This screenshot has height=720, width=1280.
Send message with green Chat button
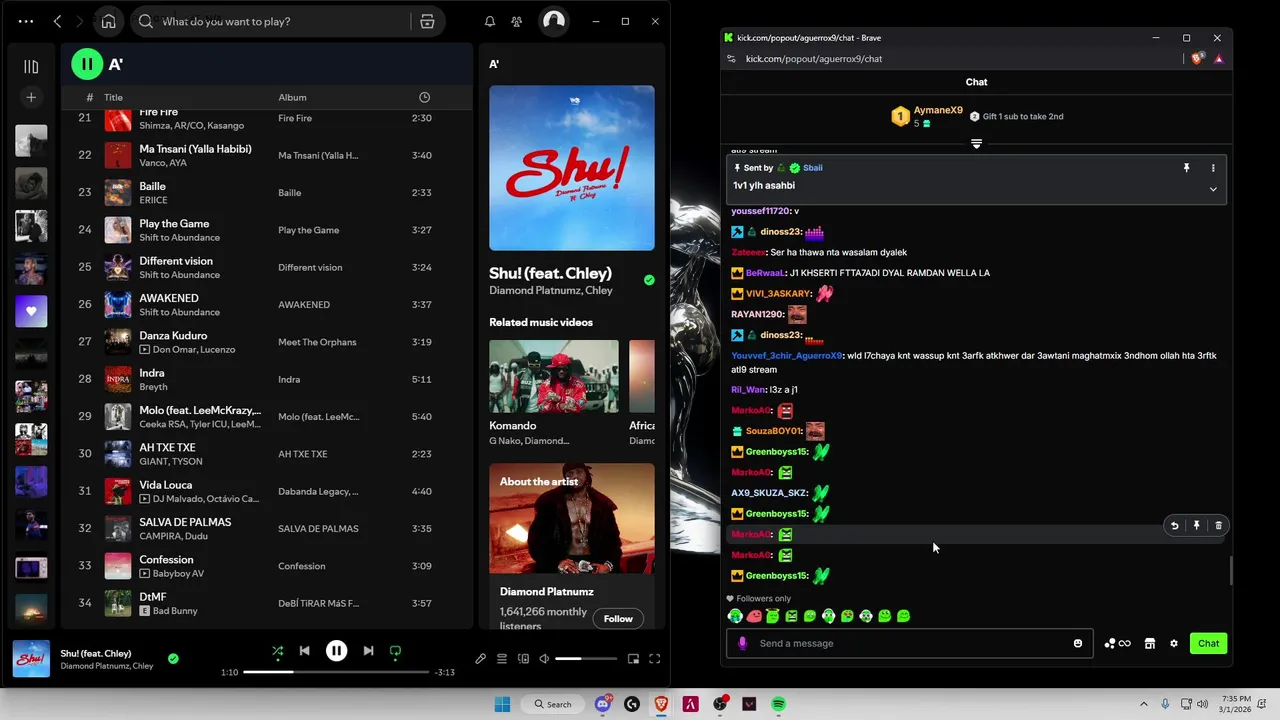1209,643
